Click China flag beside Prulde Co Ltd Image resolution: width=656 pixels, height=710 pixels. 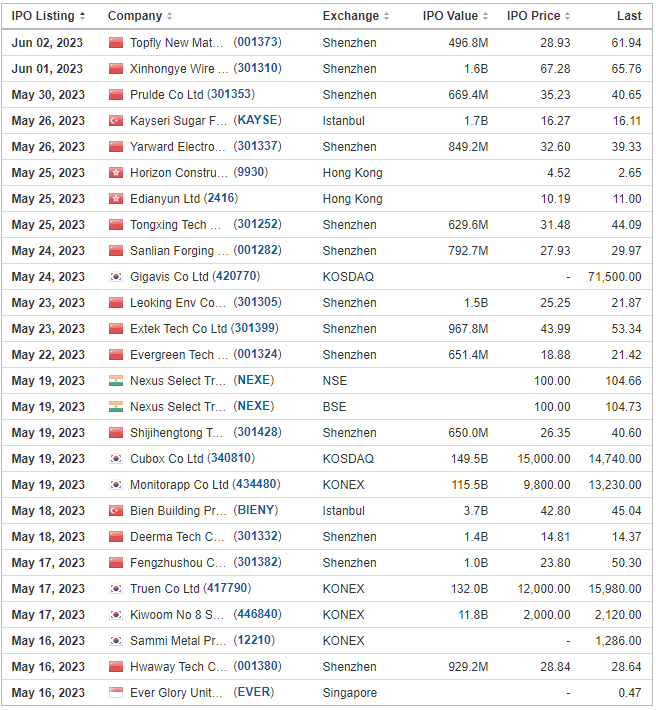(x=116, y=95)
